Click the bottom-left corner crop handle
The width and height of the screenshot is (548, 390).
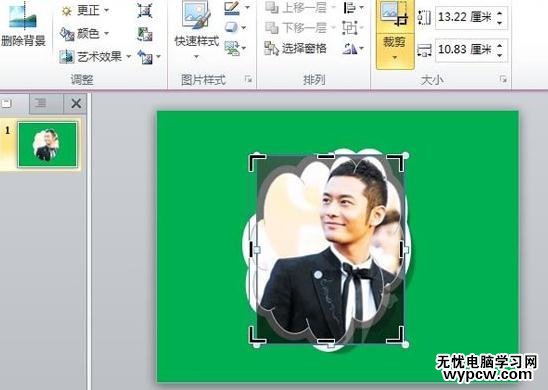pos(257,335)
